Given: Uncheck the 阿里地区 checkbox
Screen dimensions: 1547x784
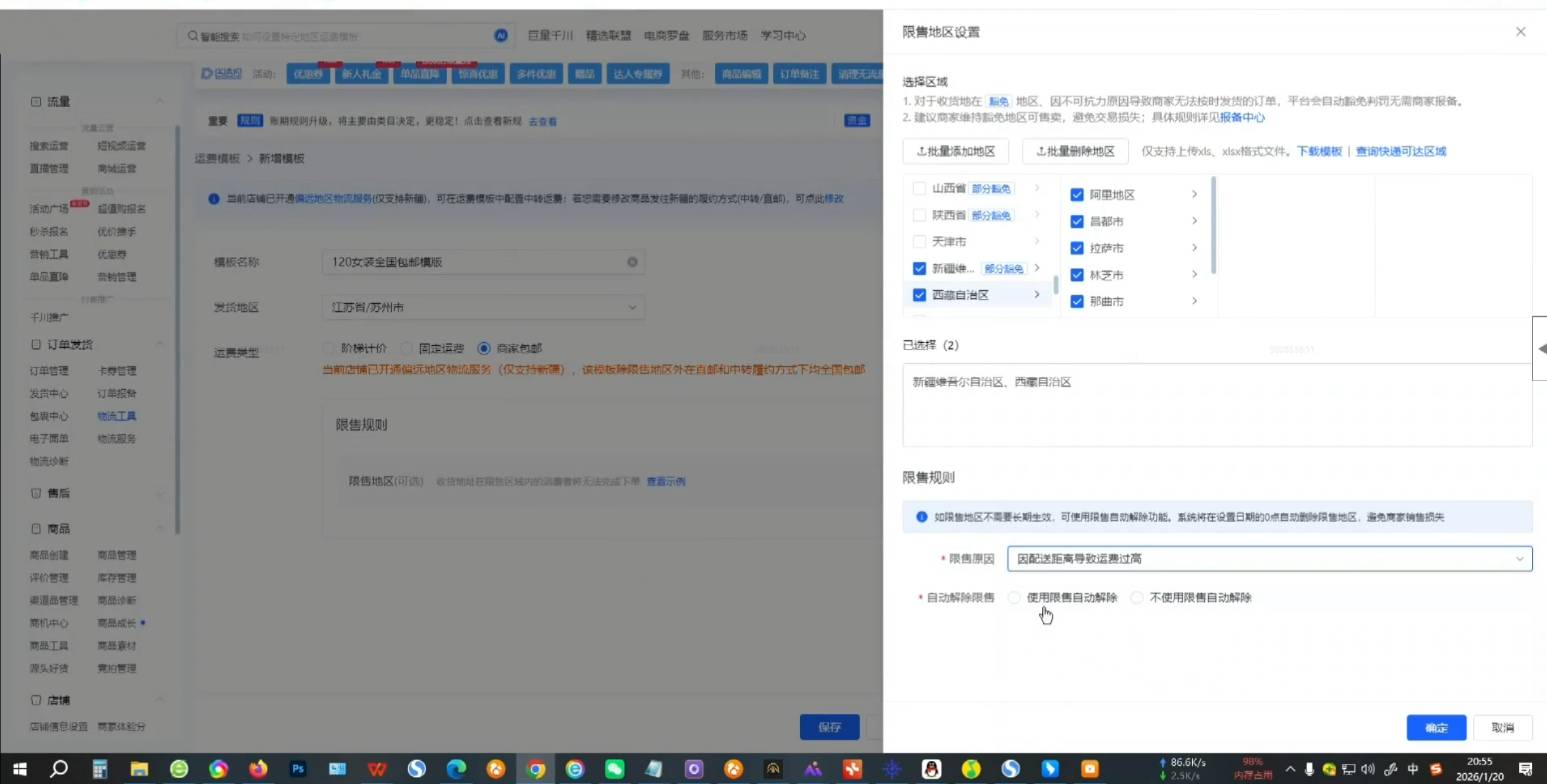Looking at the screenshot, I should 1077,195.
